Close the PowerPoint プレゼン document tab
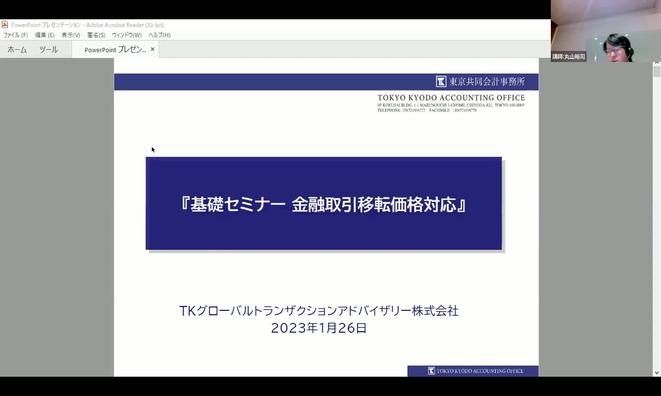The height and width of the screenshot is (396, 661). click(x=153, y=49)
